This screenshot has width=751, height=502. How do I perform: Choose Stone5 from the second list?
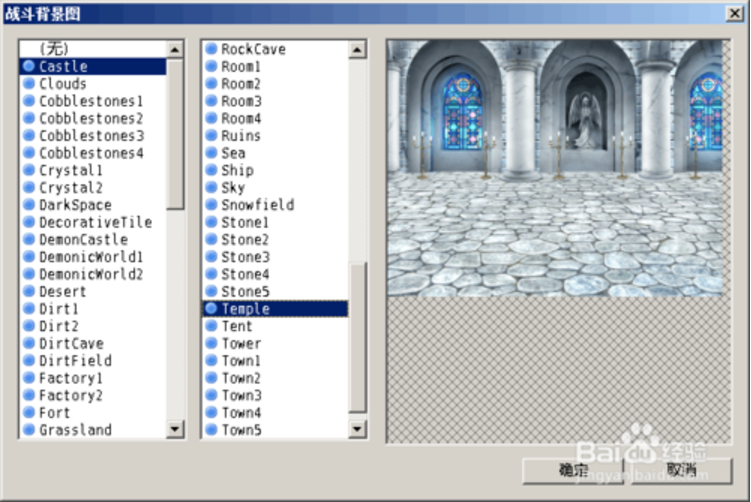tap(244, 292)
